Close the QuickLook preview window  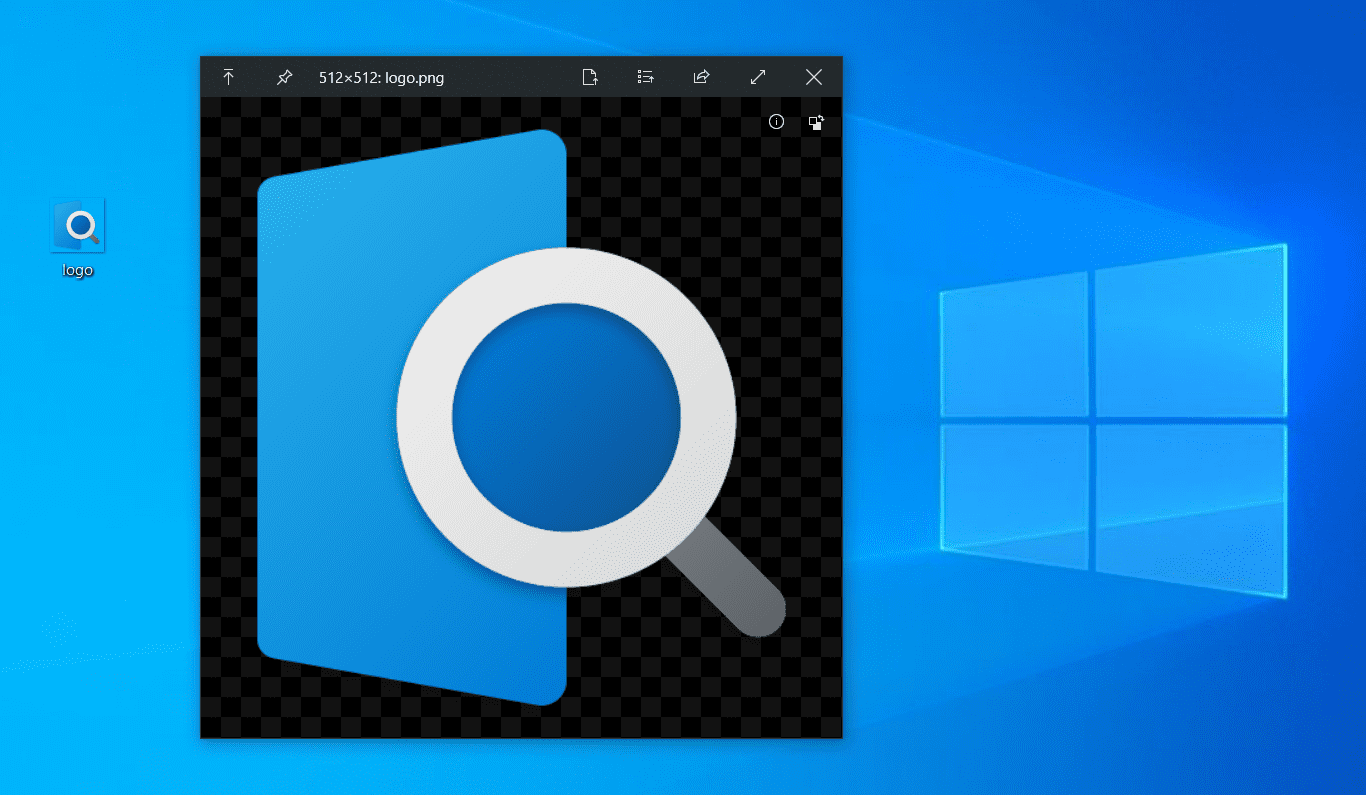point(814,77)
